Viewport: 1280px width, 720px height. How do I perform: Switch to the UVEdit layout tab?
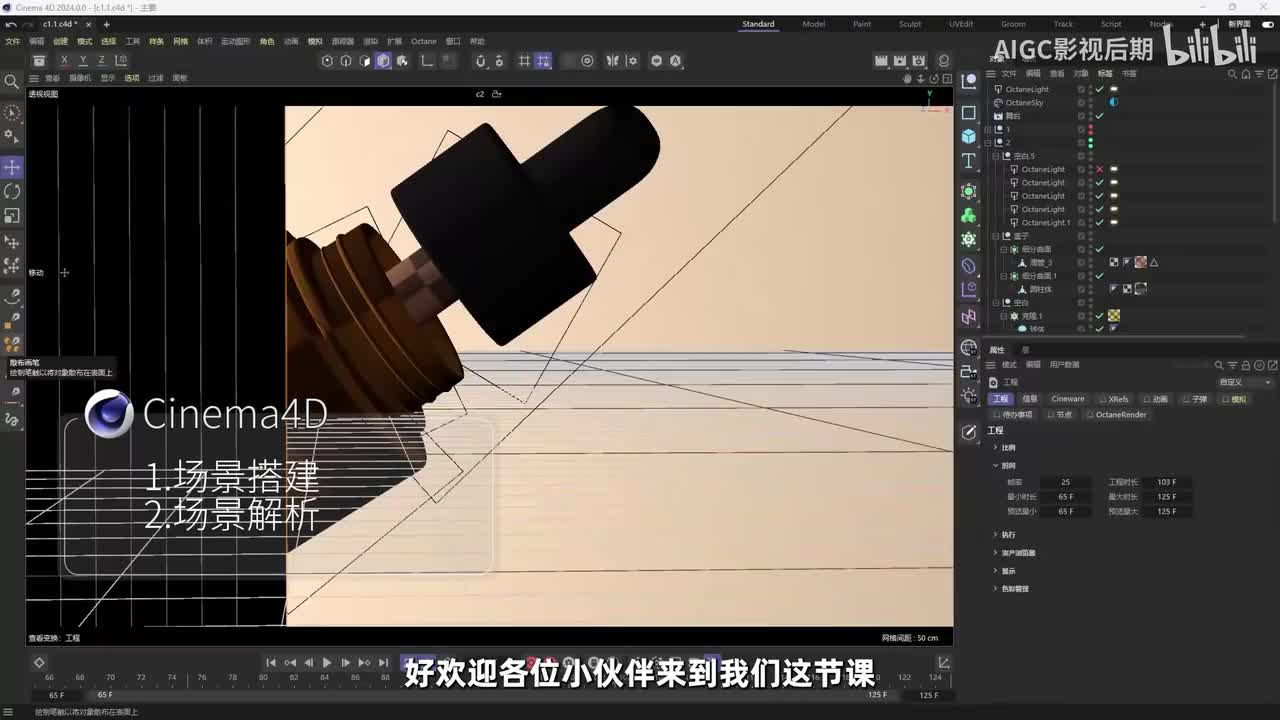[961, 24]
